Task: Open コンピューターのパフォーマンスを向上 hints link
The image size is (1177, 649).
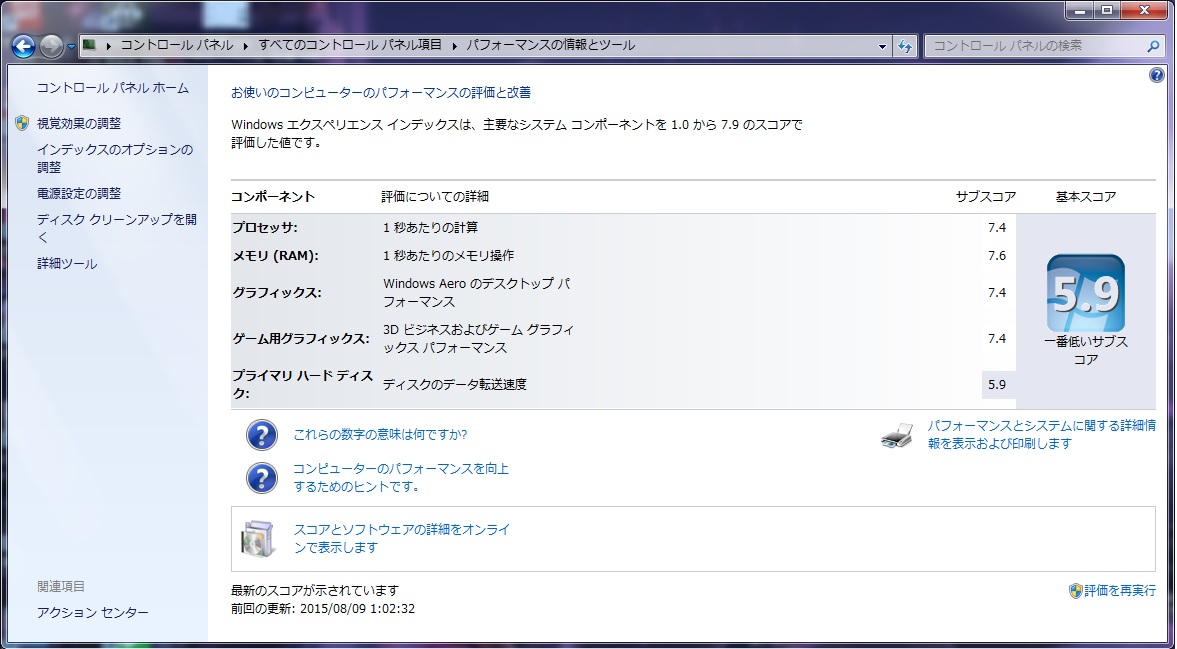Action: (401, 477)
